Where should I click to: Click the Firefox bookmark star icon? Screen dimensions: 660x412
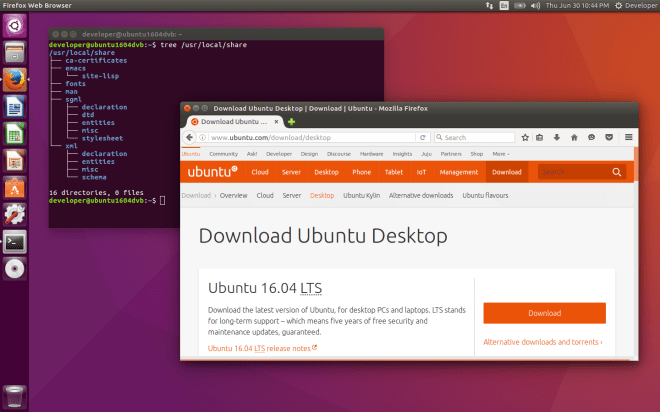(524, 137)
